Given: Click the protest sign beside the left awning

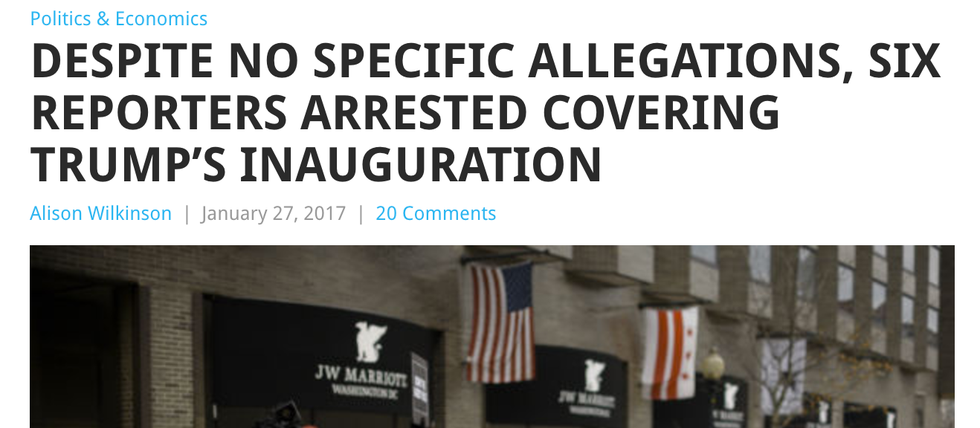Looking at the screenshot, I should [x=419, y=387].
